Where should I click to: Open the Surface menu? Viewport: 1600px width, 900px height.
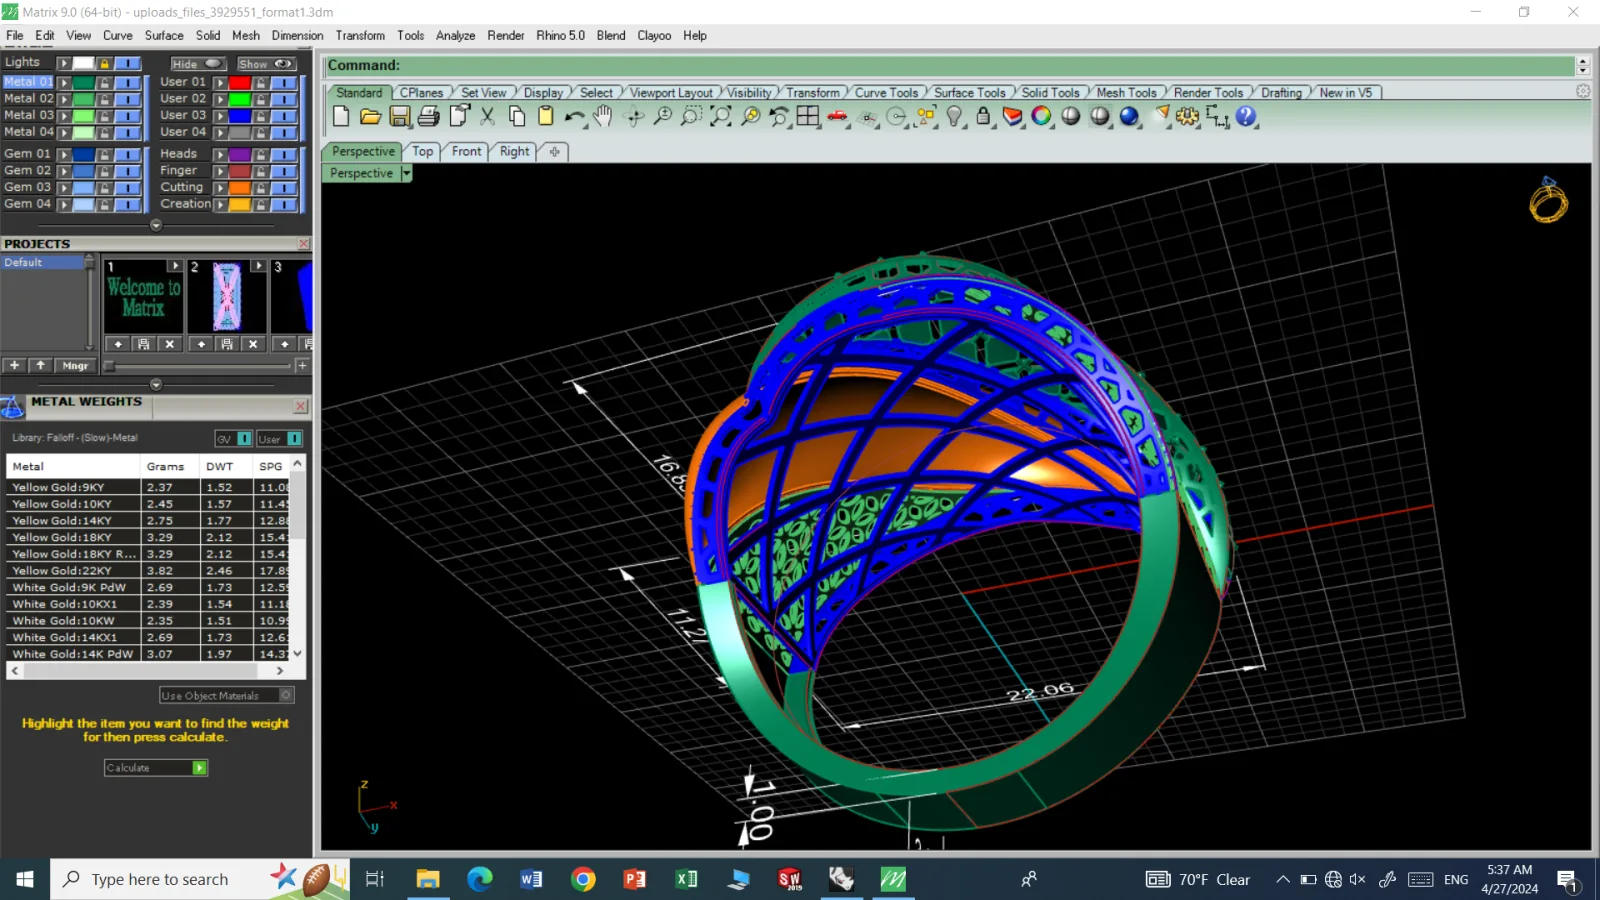click(x=164, y=35)
